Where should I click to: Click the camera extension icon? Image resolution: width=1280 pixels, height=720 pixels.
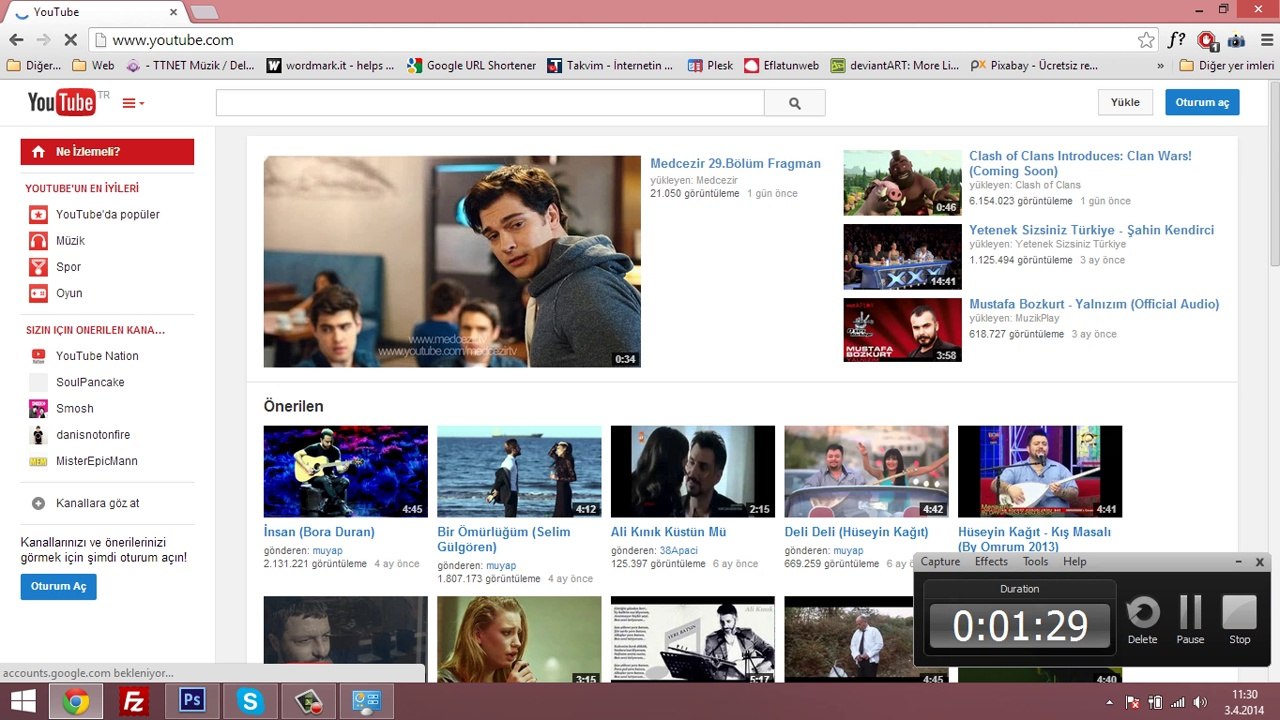pyautogui.click(x=1236, y=40)
